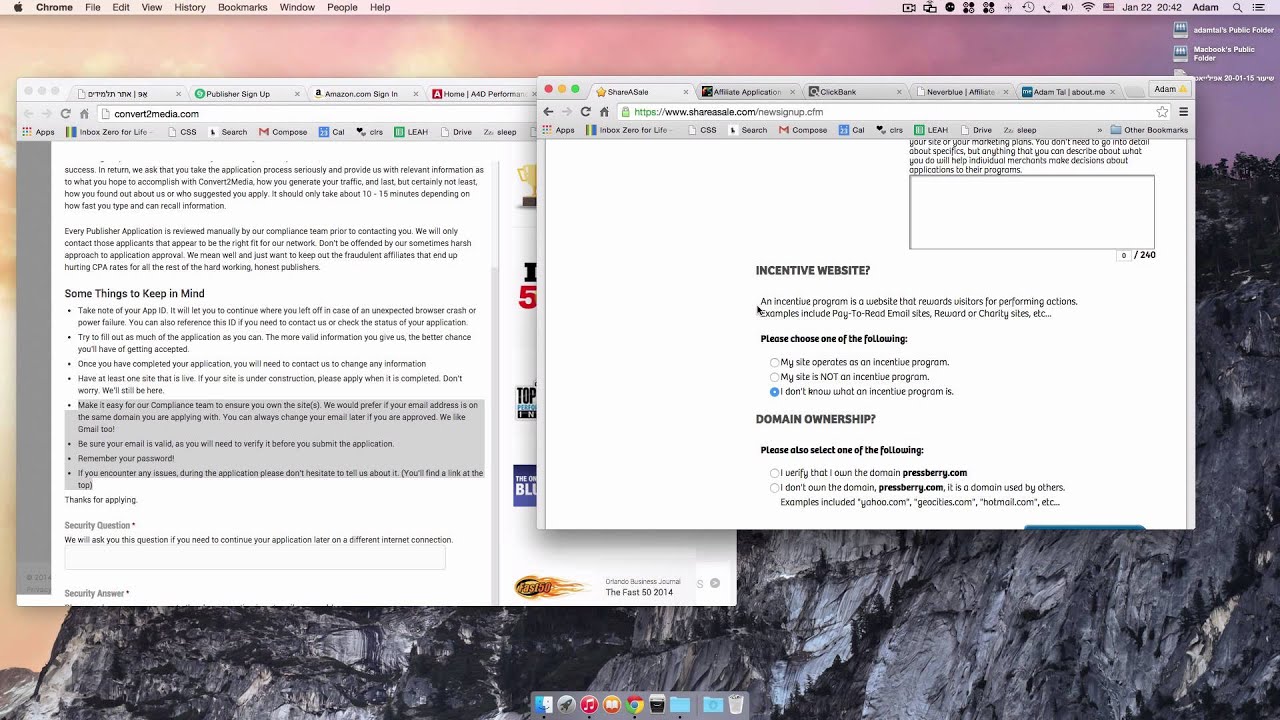This screenshot has height=720, width=1280.
Task: Open the People menu
Action: (x=342, y=7)
